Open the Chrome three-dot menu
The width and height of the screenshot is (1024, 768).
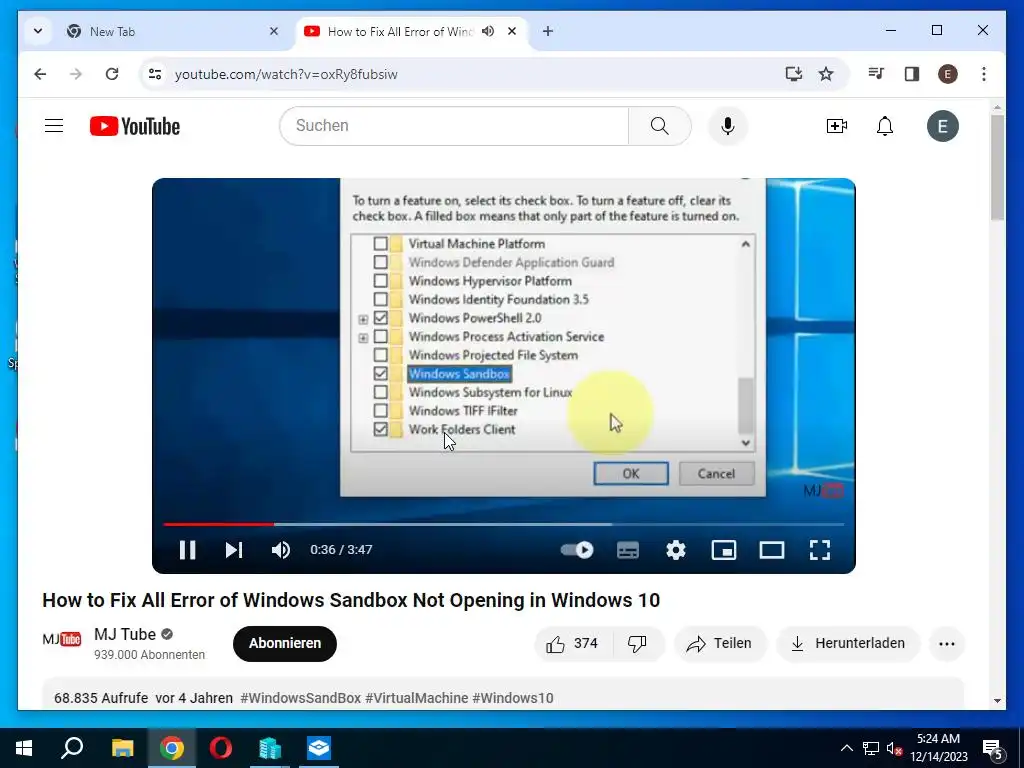(x=984, y=74)
